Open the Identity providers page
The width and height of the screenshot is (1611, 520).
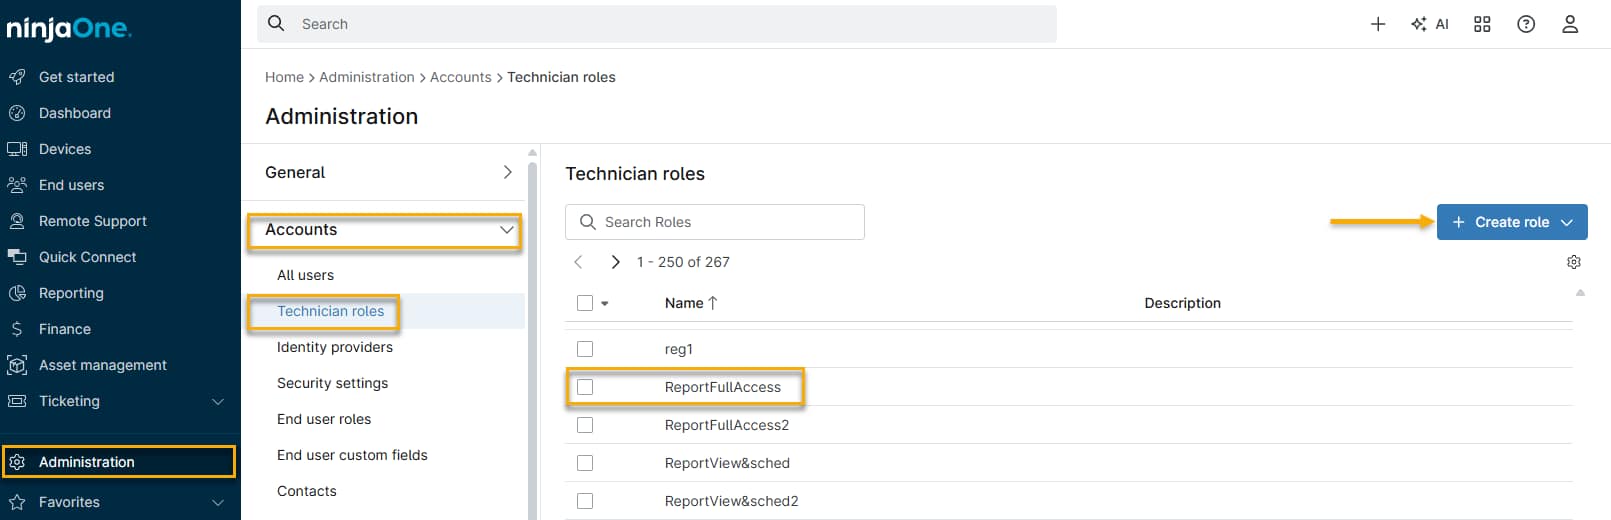point(334,347)
